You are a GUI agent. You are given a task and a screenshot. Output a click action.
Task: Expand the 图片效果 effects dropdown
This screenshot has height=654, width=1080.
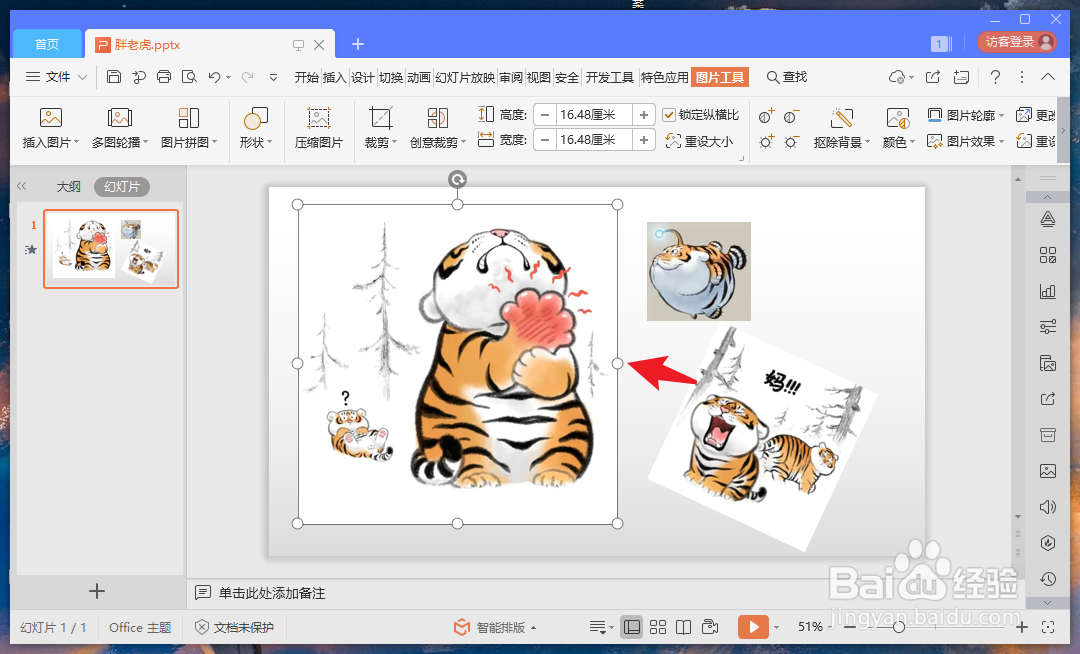pos(1001,142)
